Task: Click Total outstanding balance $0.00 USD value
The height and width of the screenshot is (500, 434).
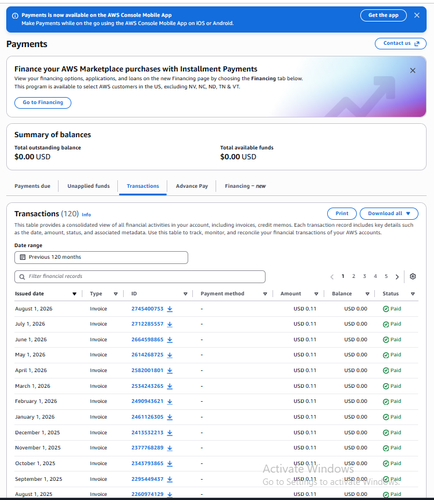Action: [32, 157]
